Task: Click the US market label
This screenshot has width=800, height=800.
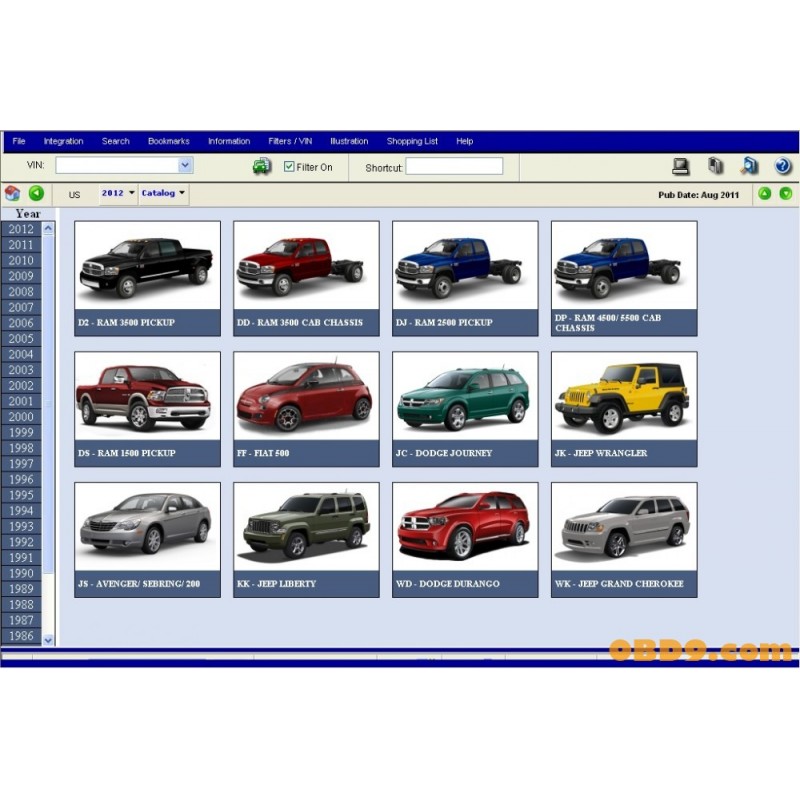Action: 74,195
